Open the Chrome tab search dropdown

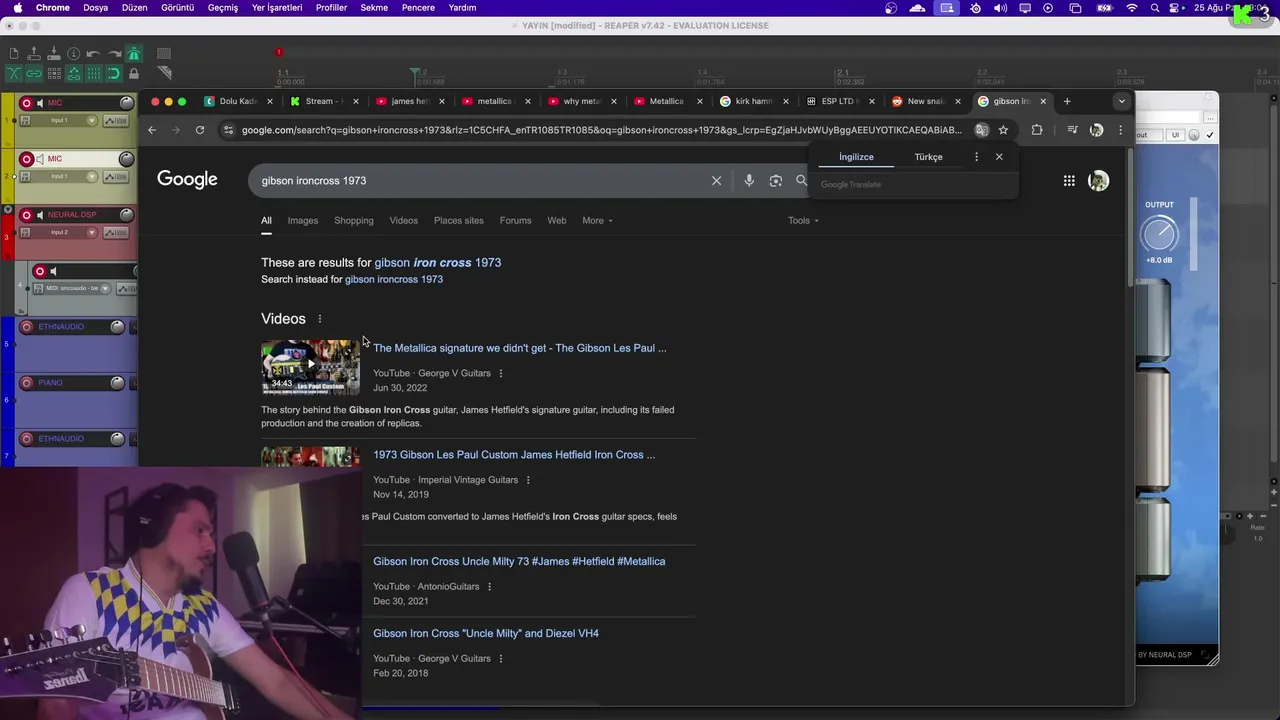[1121, 101]
